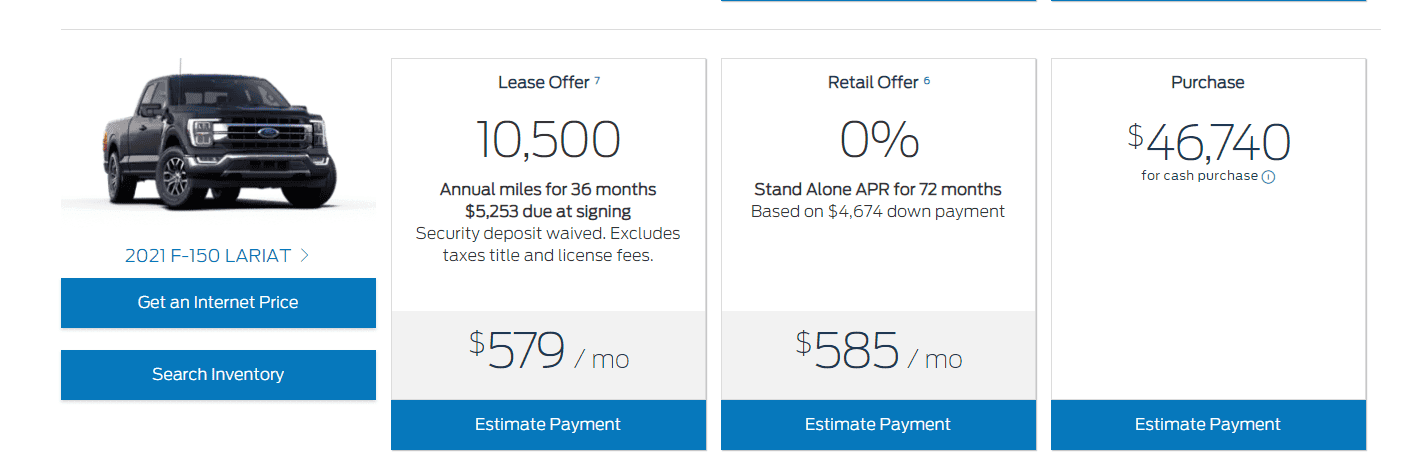Click the 0% APR figure

[878, 140]
